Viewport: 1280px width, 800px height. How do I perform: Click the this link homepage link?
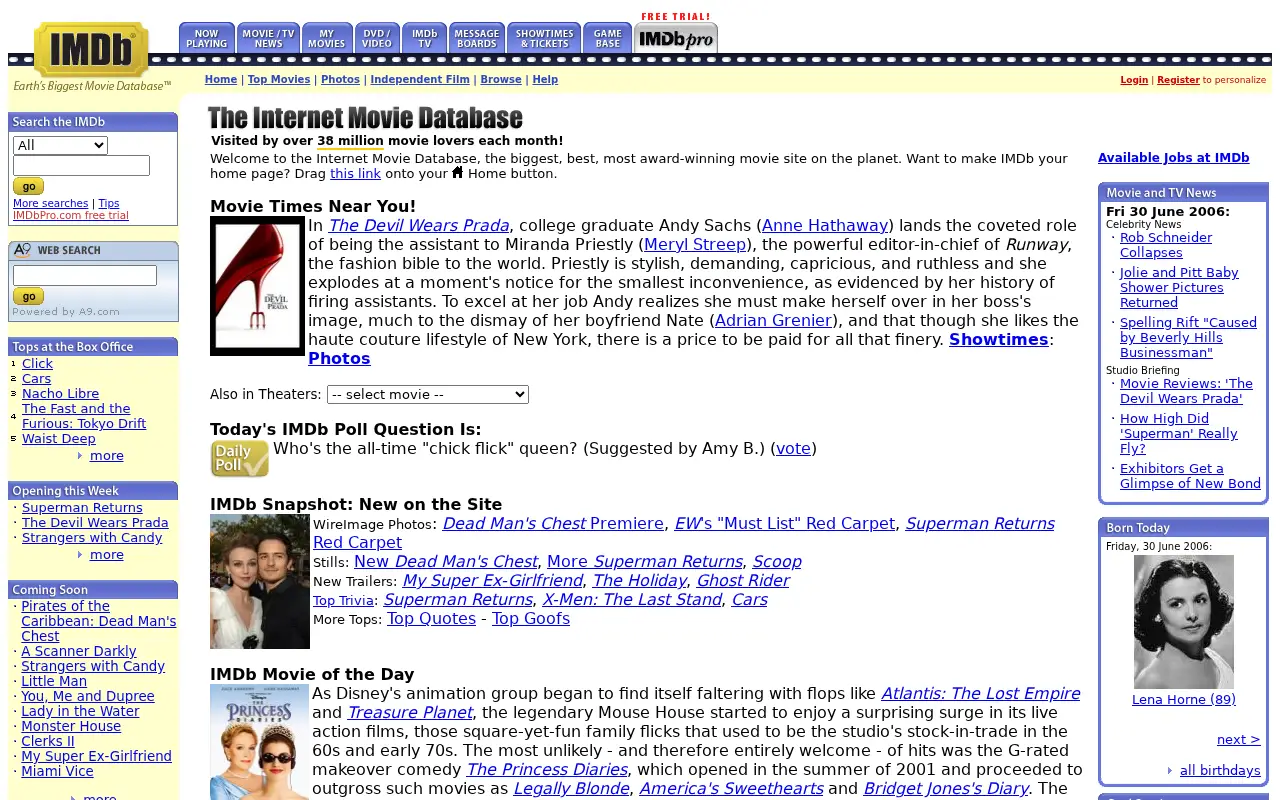tap(356, 174)
